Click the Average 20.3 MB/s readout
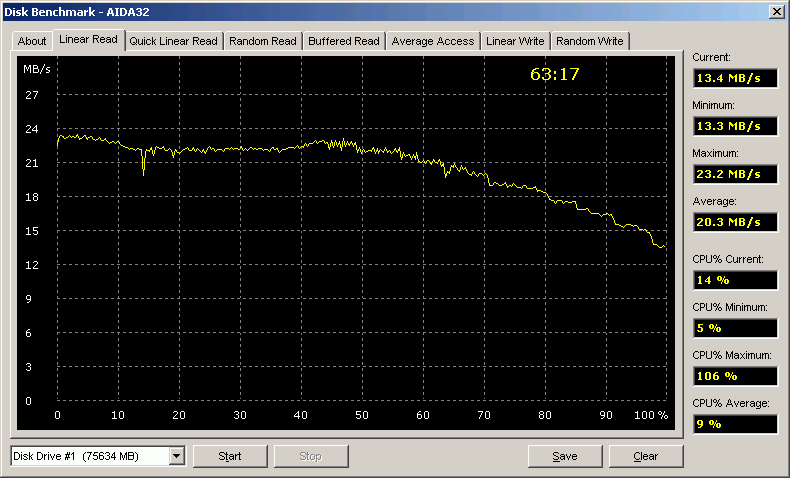 point(734,222)
